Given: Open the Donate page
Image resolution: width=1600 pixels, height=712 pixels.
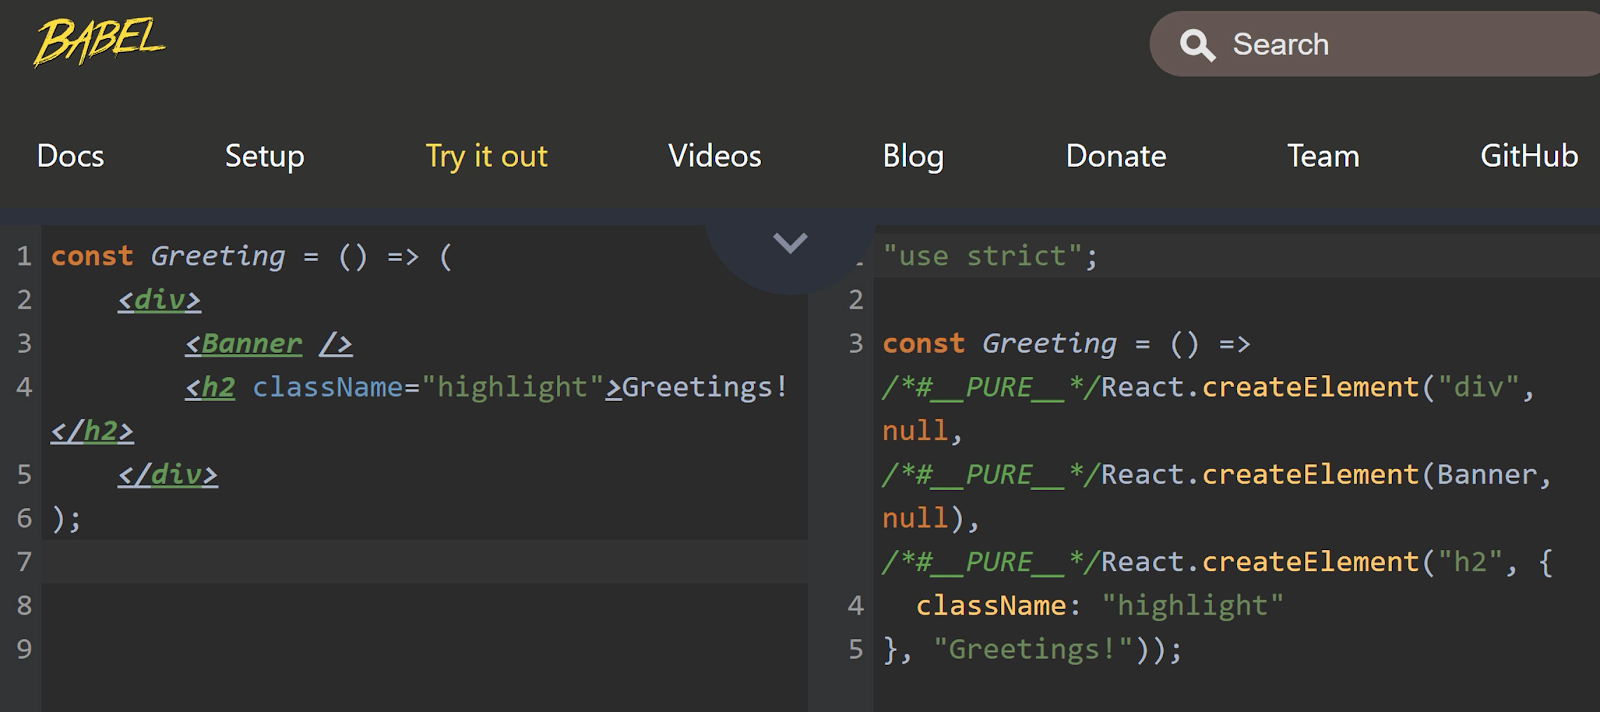Looking at the screenshot, I should tap(1116, 156).
